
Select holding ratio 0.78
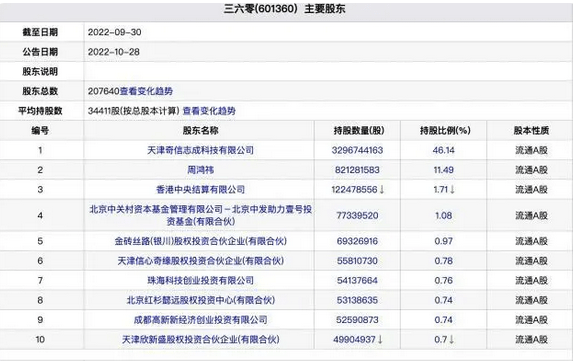443,261
